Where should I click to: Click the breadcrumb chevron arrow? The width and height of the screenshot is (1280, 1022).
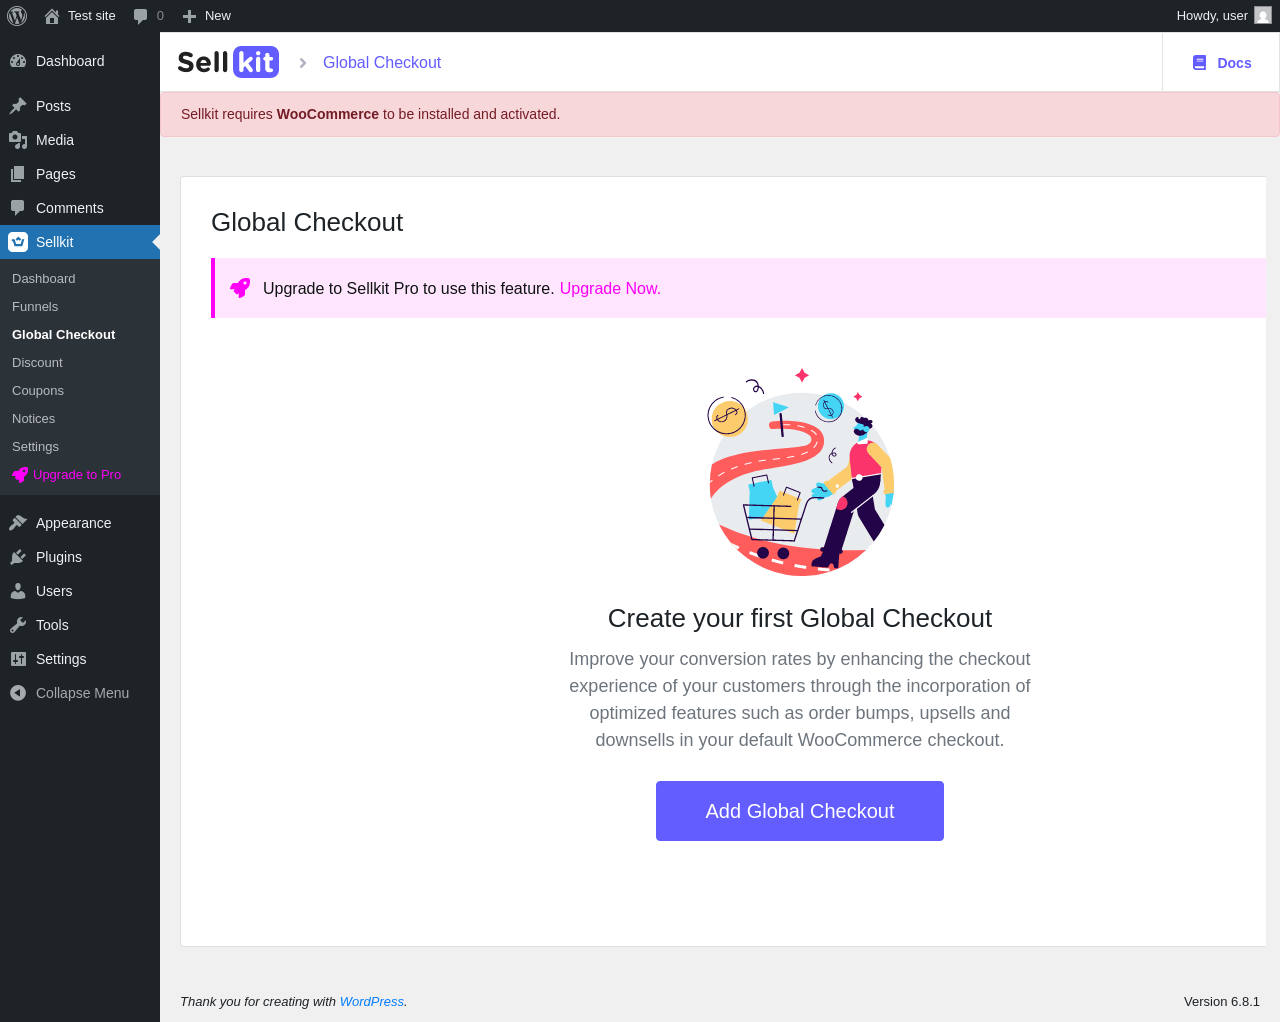tap(302, 63)
